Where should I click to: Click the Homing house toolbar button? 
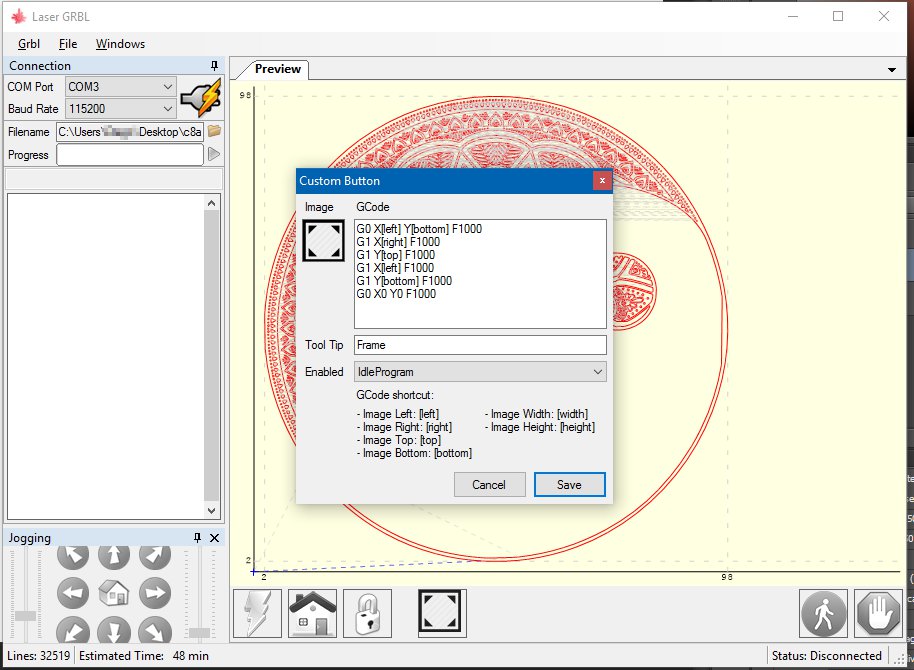coord(312,613)
